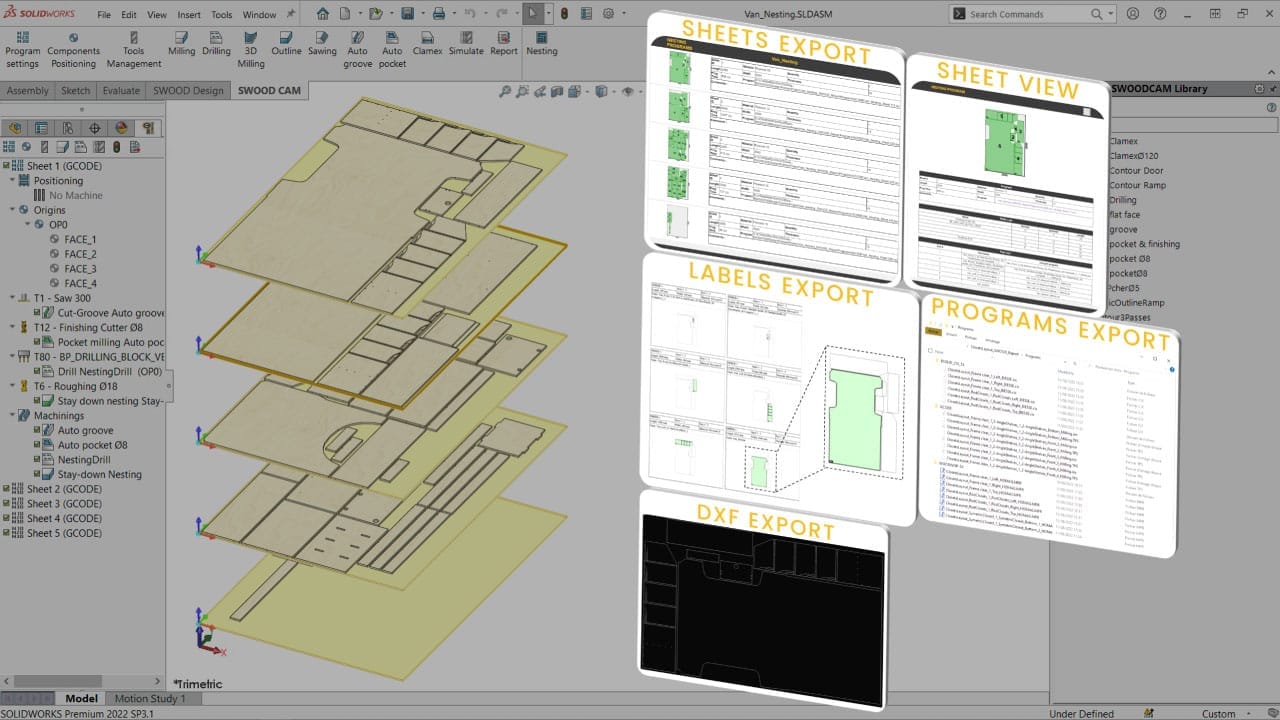This screenshot has height=720, width=1280.
Task: Open the File menu
Action: point(104,15)
